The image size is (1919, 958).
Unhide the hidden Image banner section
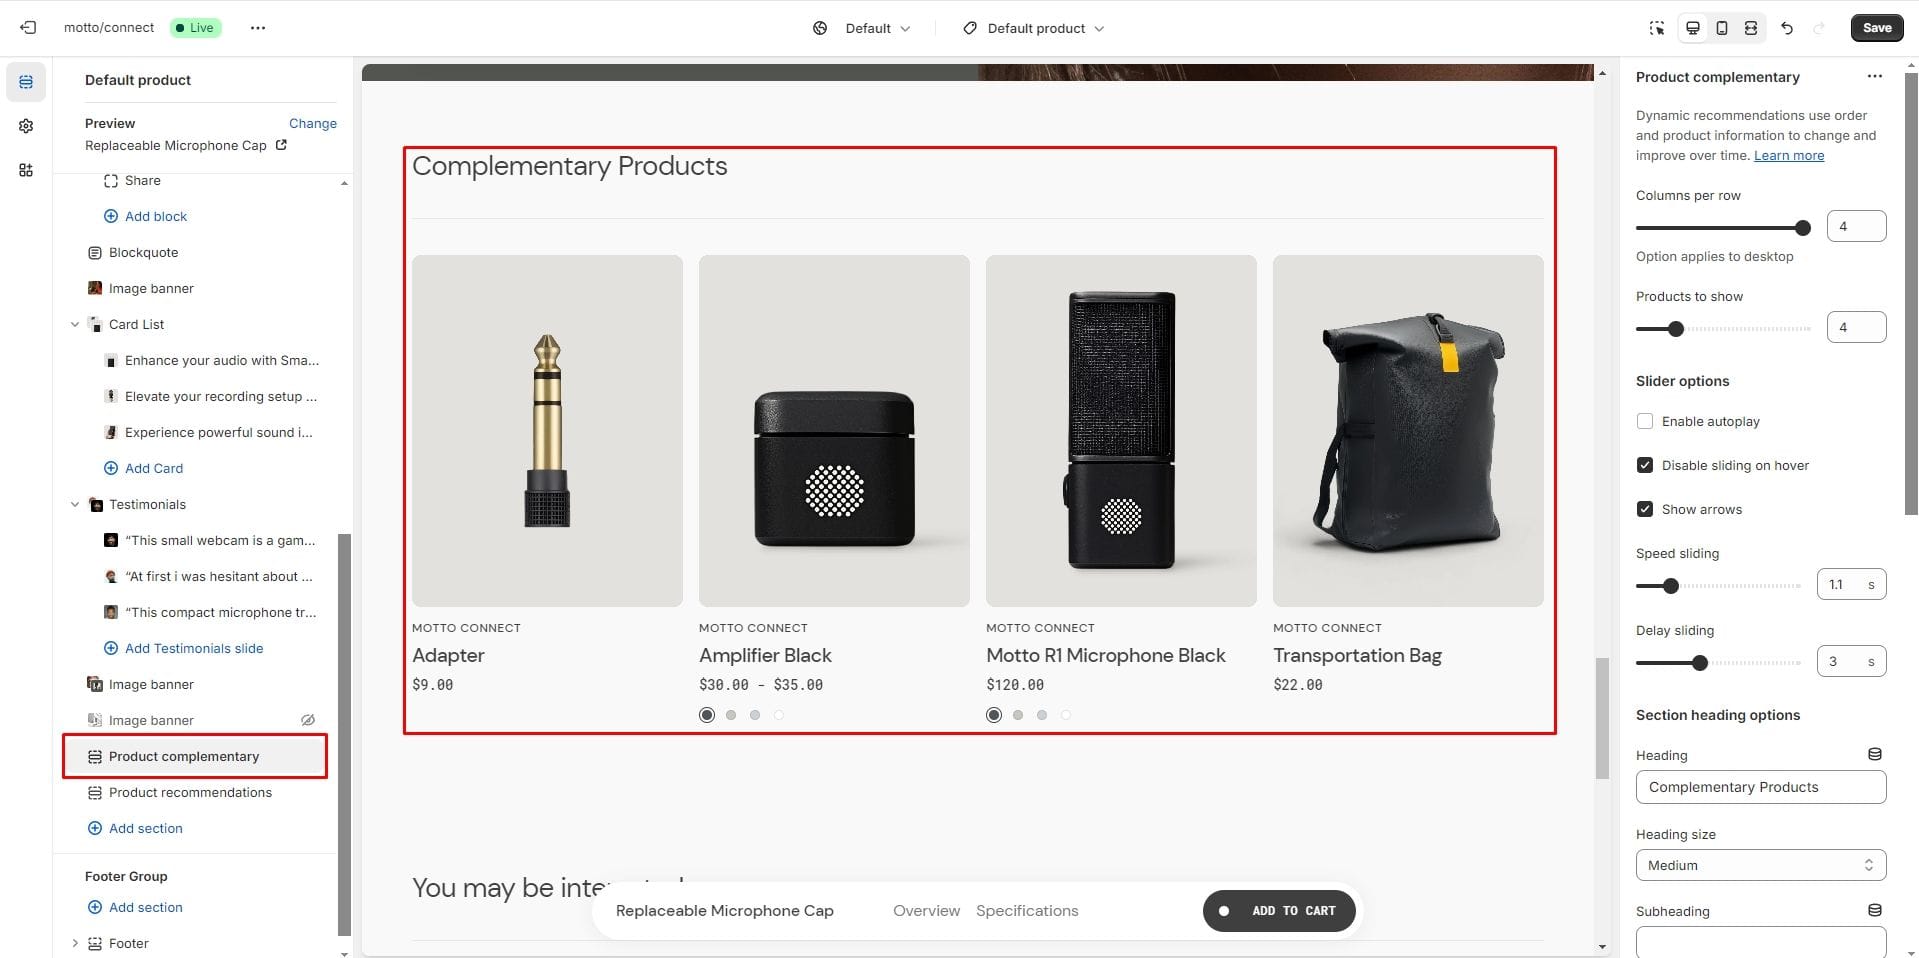(x=308, y=720)
